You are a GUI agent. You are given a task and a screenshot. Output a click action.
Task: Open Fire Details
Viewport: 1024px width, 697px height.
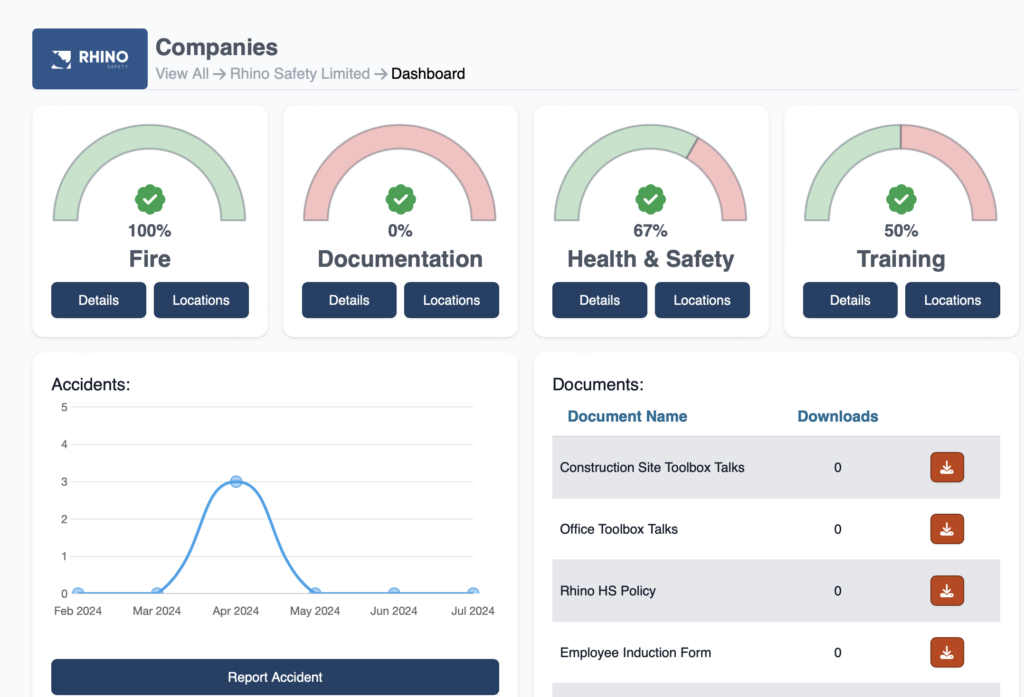99,300
